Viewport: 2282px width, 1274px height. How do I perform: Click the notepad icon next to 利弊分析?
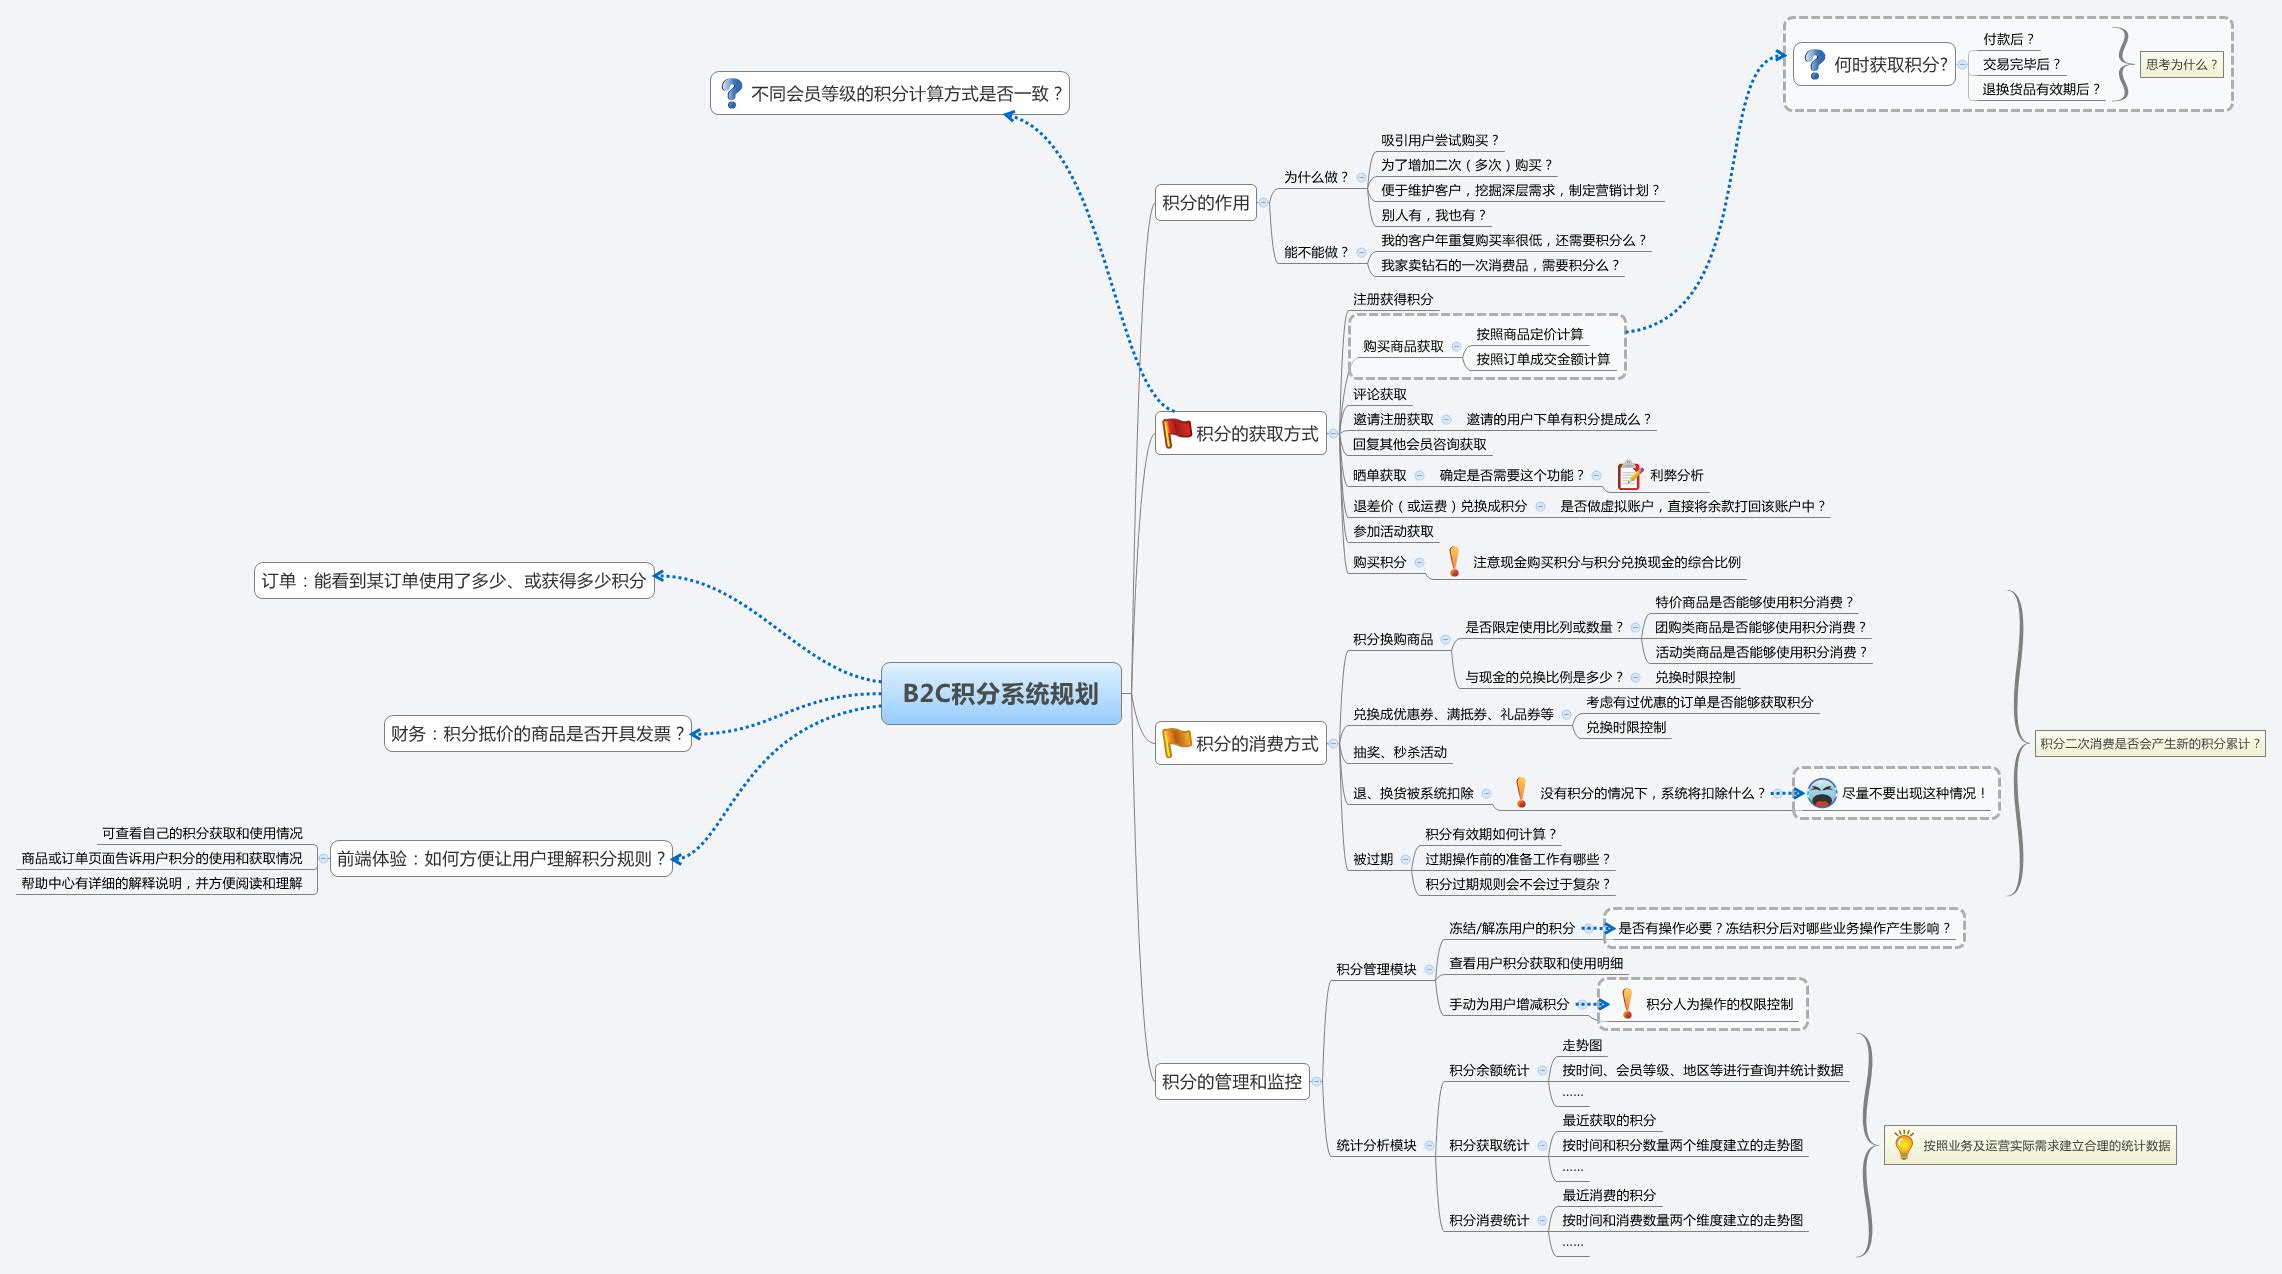click(x=1629, y=475)
